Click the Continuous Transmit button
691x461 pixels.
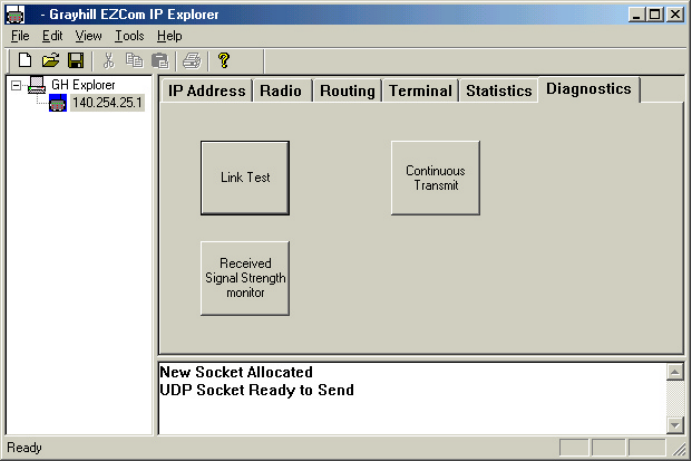(435, 178)
